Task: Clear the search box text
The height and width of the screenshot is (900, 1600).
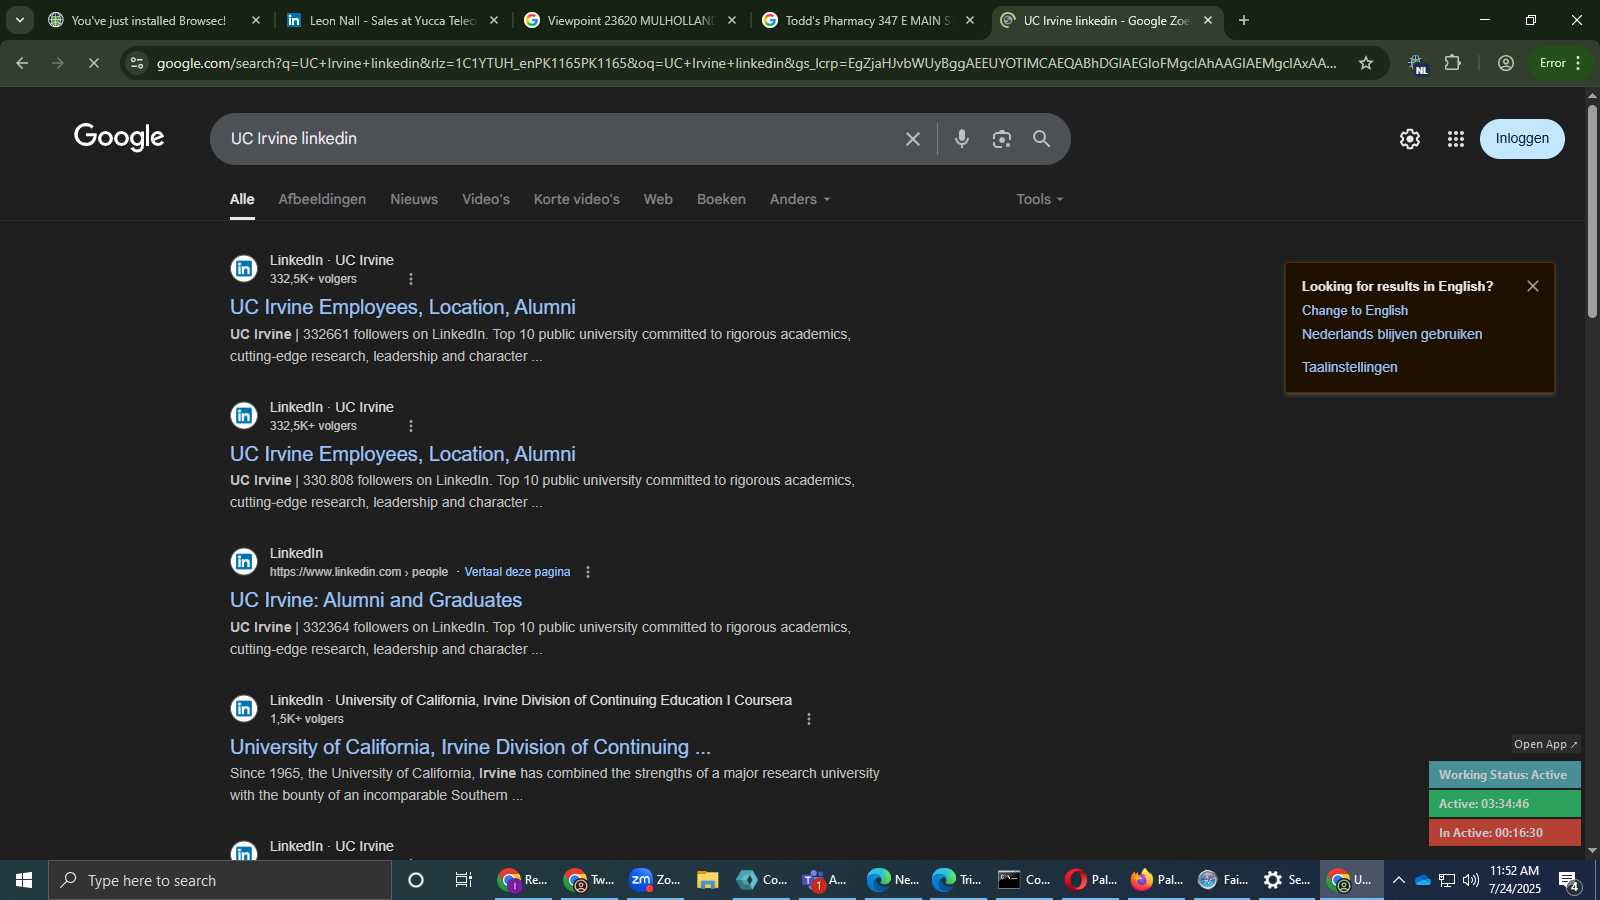Action: 912,139
